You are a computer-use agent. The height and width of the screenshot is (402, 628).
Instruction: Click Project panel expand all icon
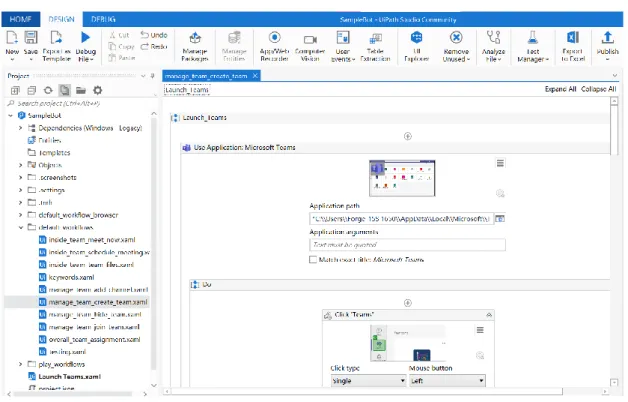click(15, 90)
